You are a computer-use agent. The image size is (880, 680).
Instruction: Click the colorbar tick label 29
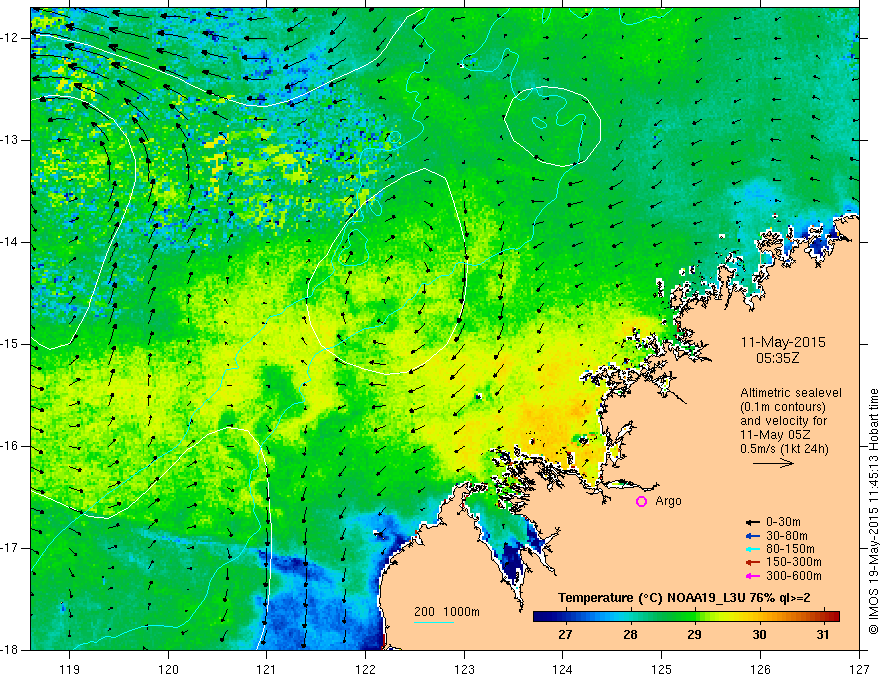[694, 634]
